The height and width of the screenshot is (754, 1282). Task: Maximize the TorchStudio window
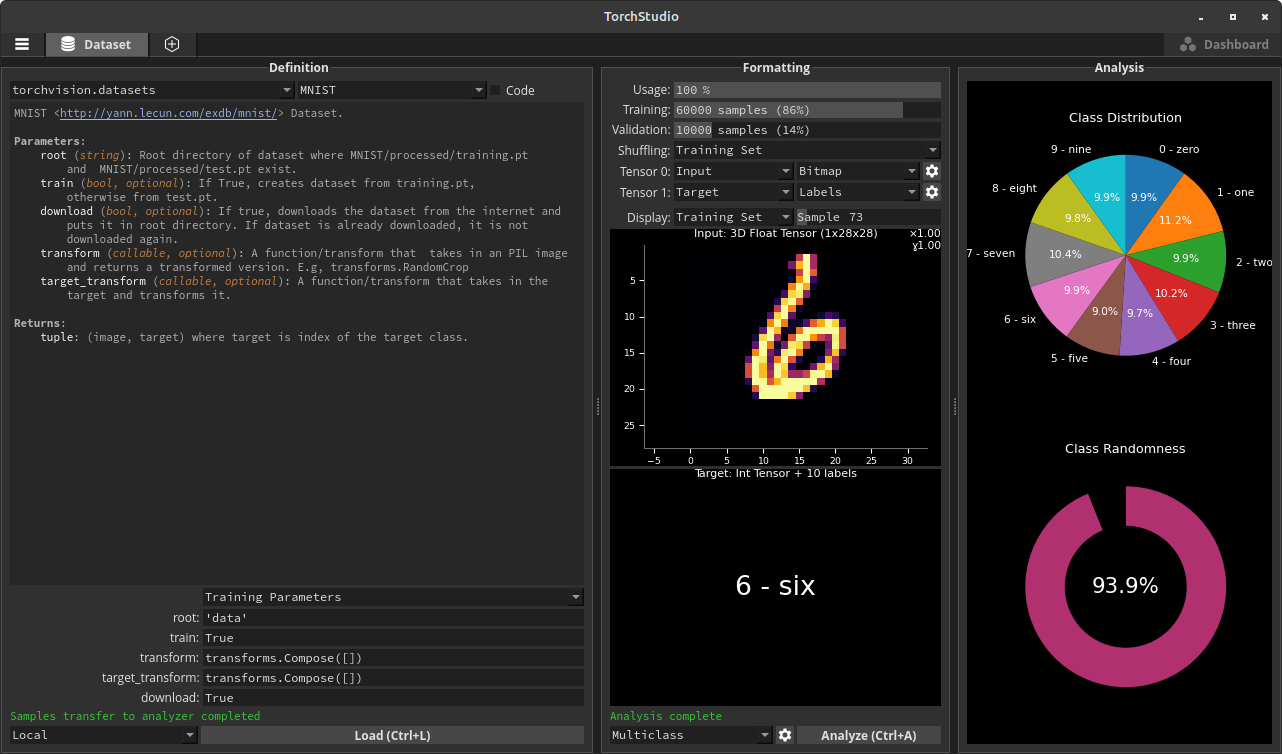click(1232, 17)
